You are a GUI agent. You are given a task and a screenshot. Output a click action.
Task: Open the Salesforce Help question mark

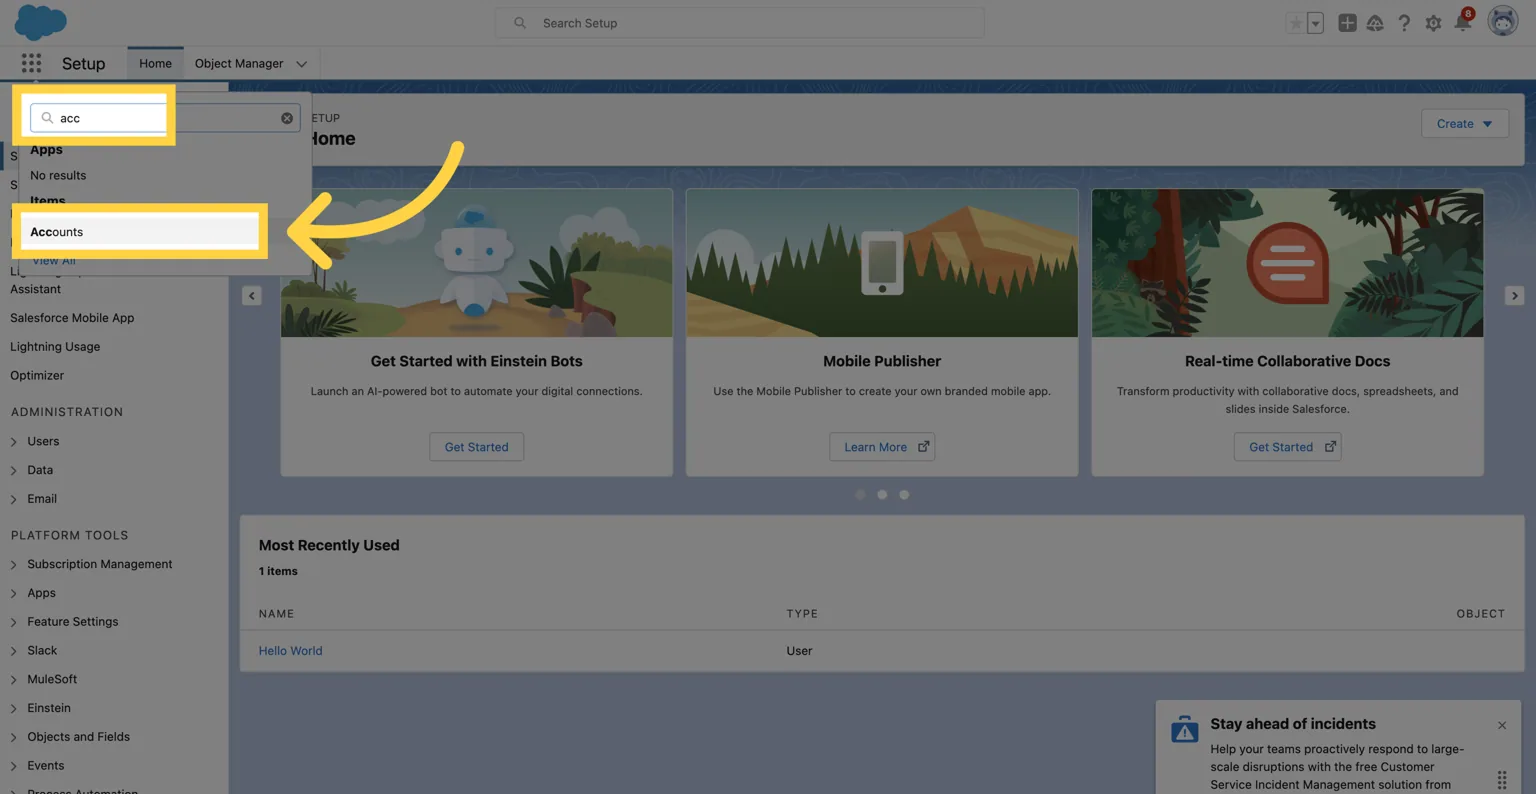coord(1404,23)
